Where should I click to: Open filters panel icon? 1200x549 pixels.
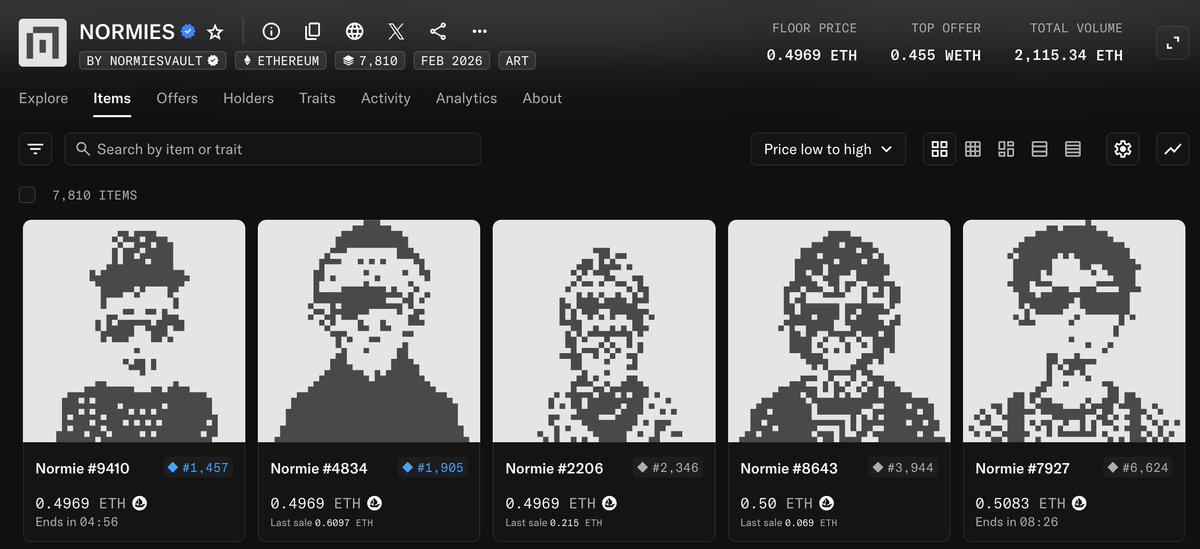pyautogui.click(x=36, y=149)
